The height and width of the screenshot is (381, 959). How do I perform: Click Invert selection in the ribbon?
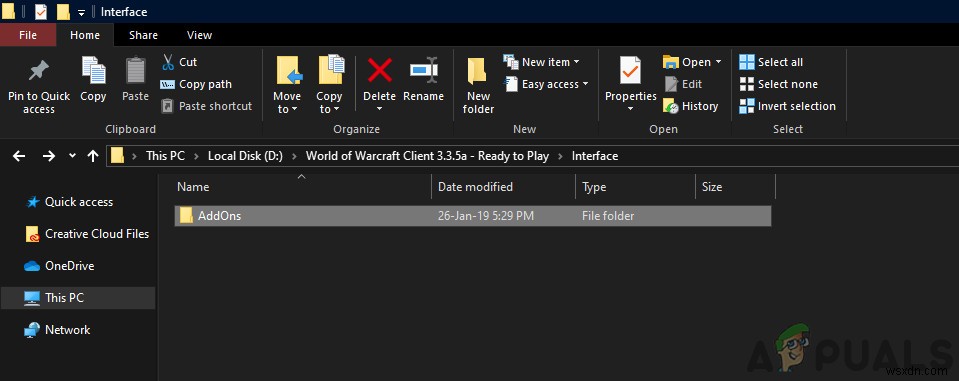787,106
